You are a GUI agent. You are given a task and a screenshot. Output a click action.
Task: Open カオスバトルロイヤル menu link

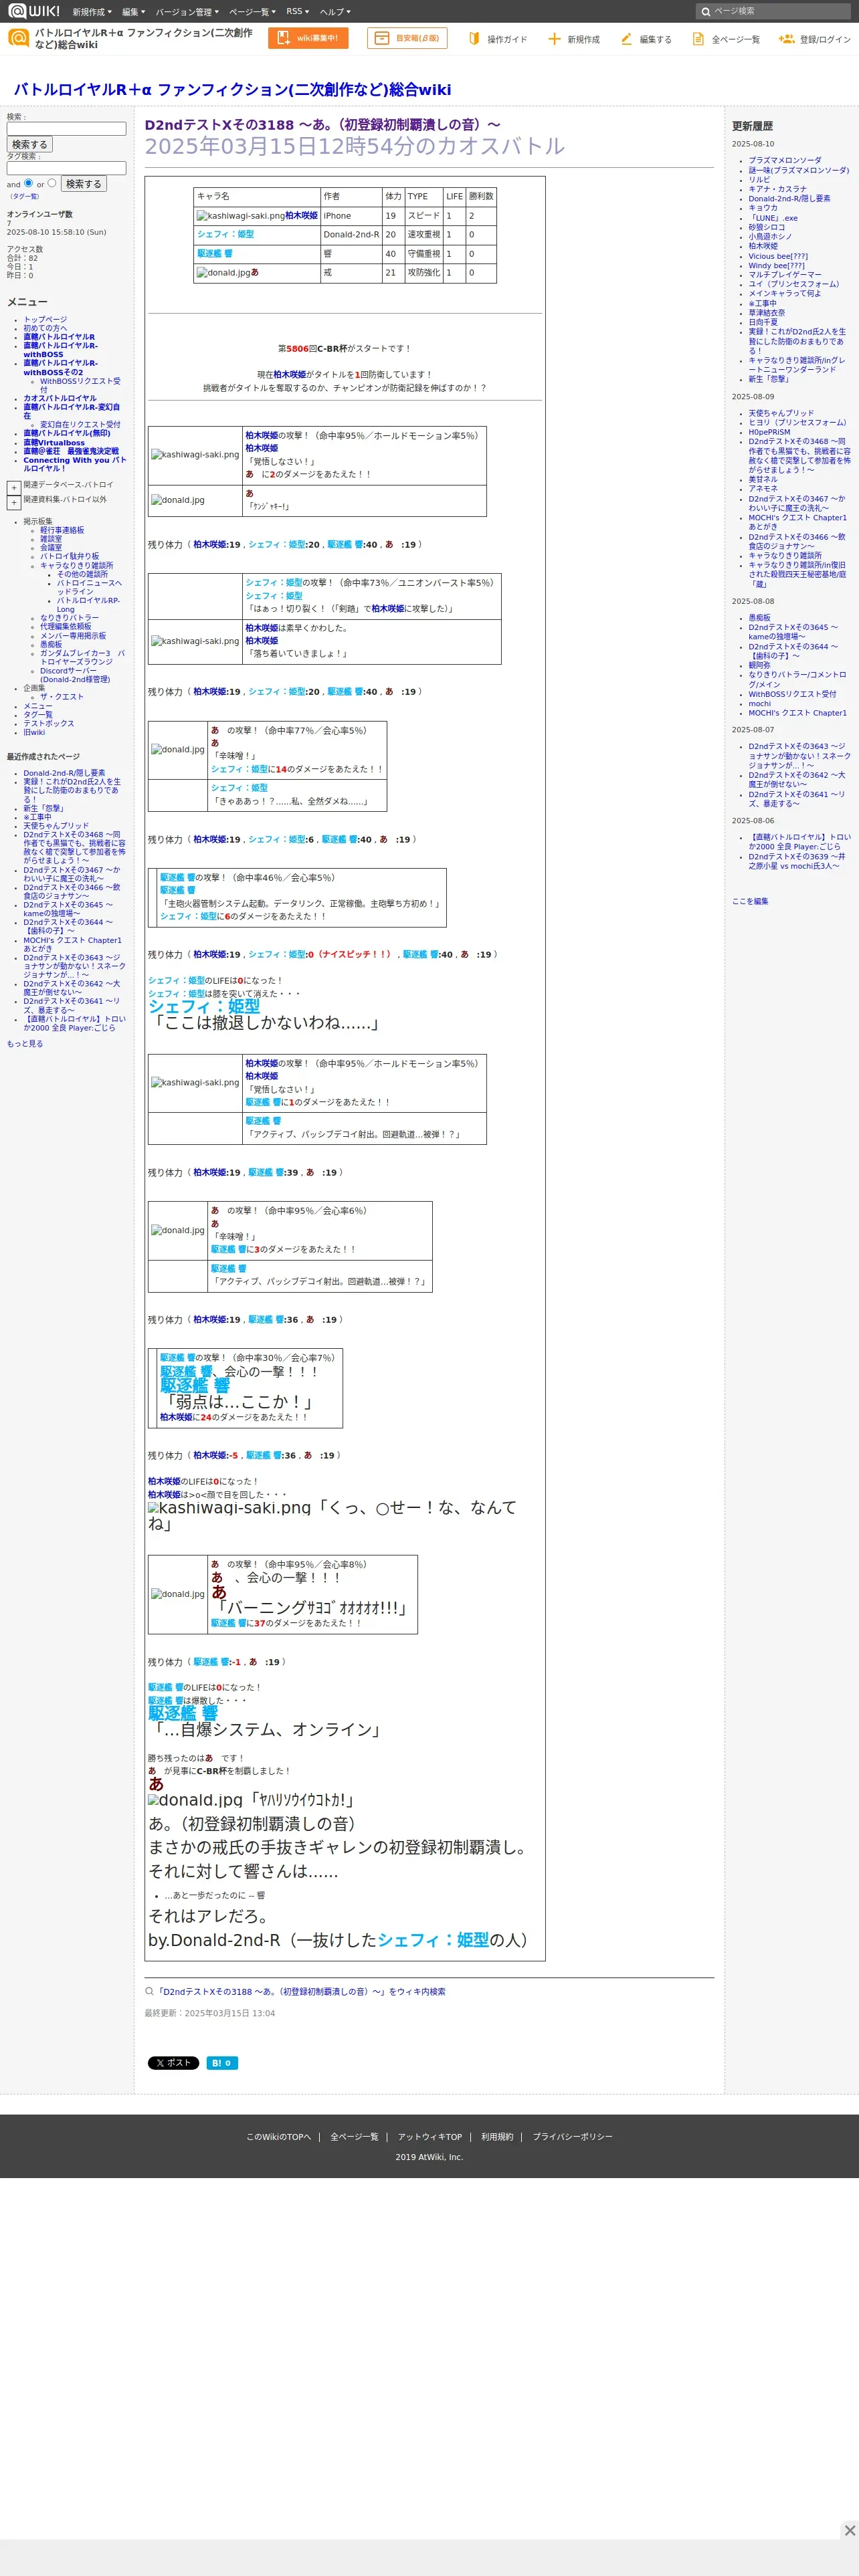click(x=60, y=398)
